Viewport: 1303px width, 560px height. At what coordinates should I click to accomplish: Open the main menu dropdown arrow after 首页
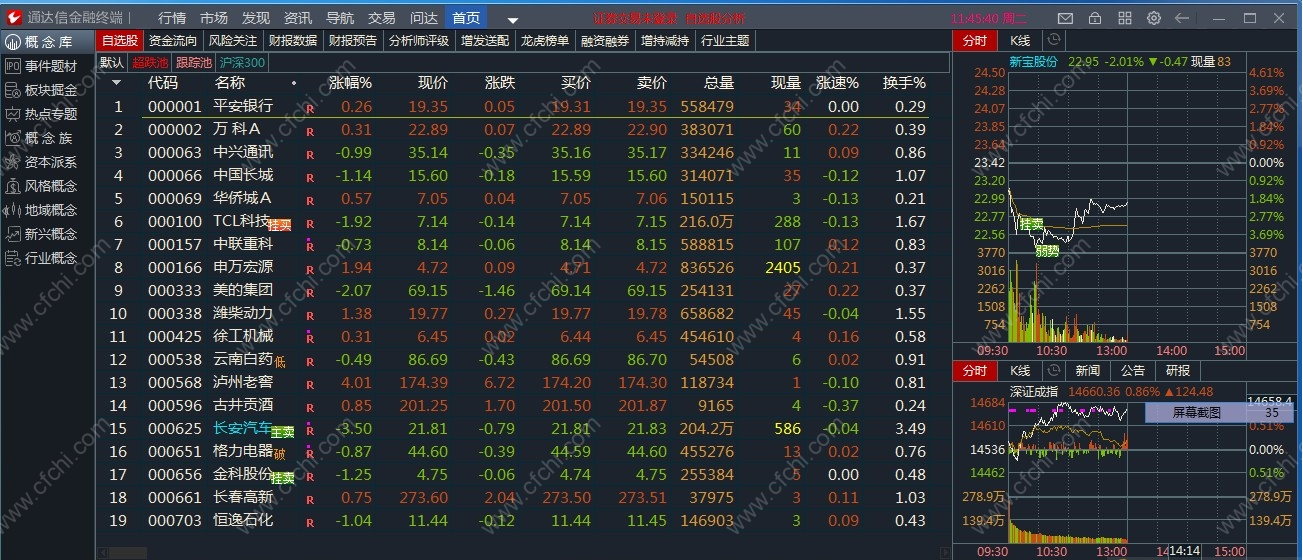pos(513,20)
